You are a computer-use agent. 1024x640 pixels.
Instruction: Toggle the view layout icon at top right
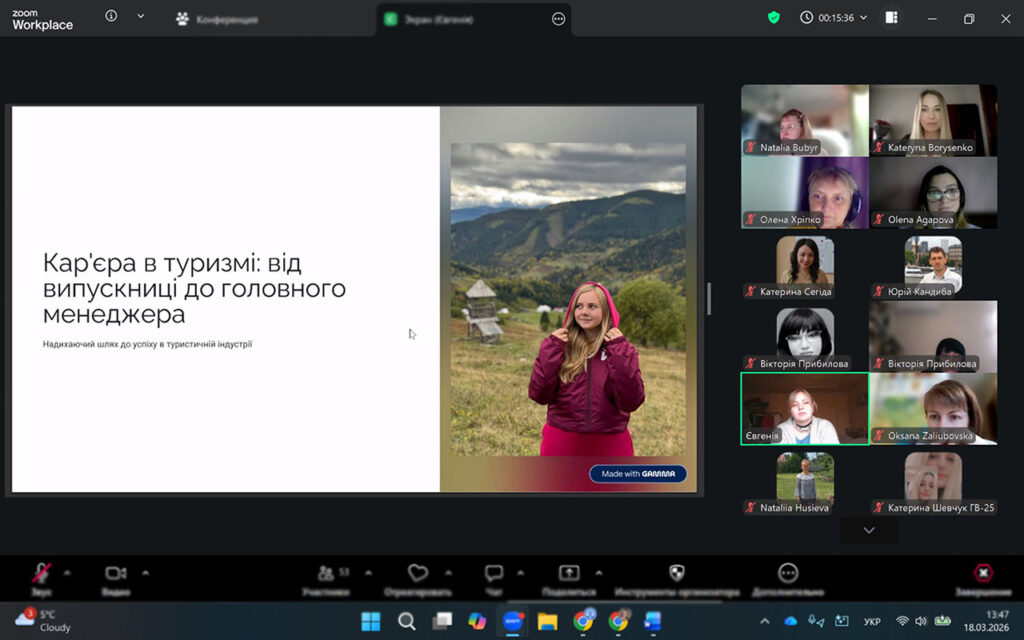(x=891, y=18)
